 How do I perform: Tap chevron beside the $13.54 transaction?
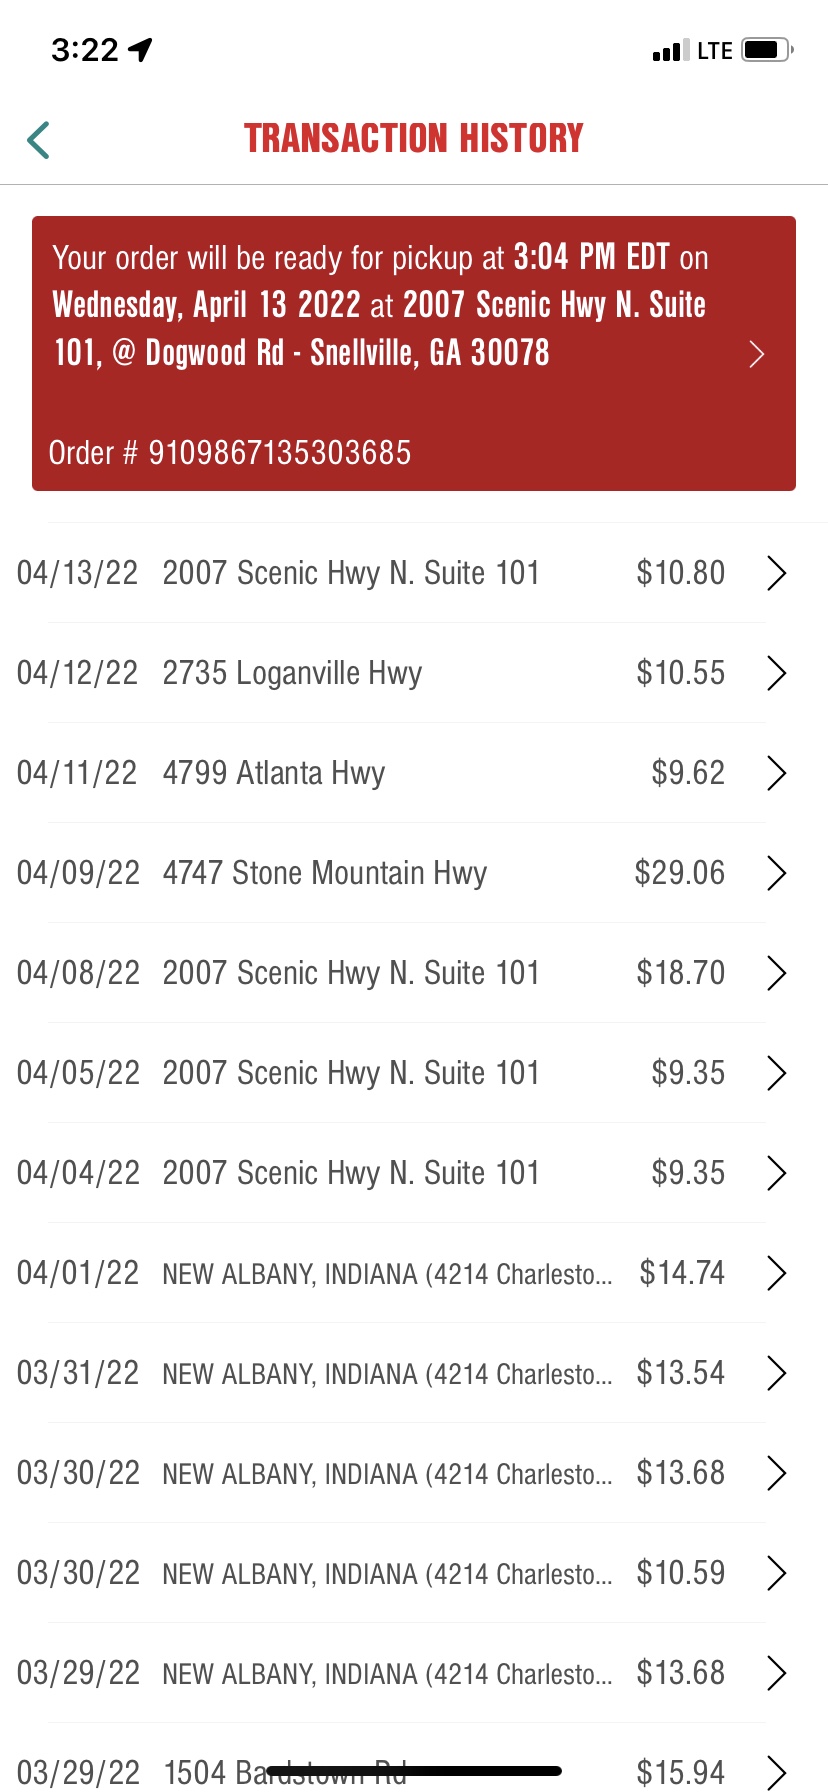(776, 1373)
